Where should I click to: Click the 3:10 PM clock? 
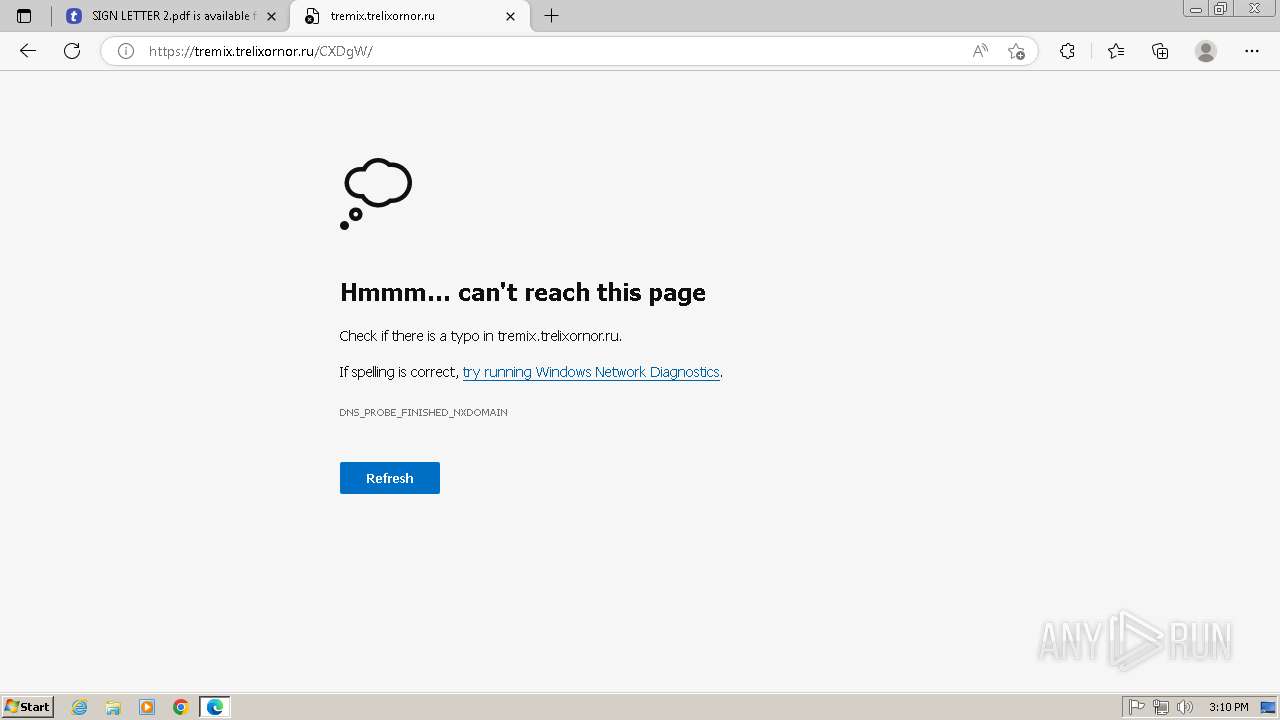[x=1228, y=707]
